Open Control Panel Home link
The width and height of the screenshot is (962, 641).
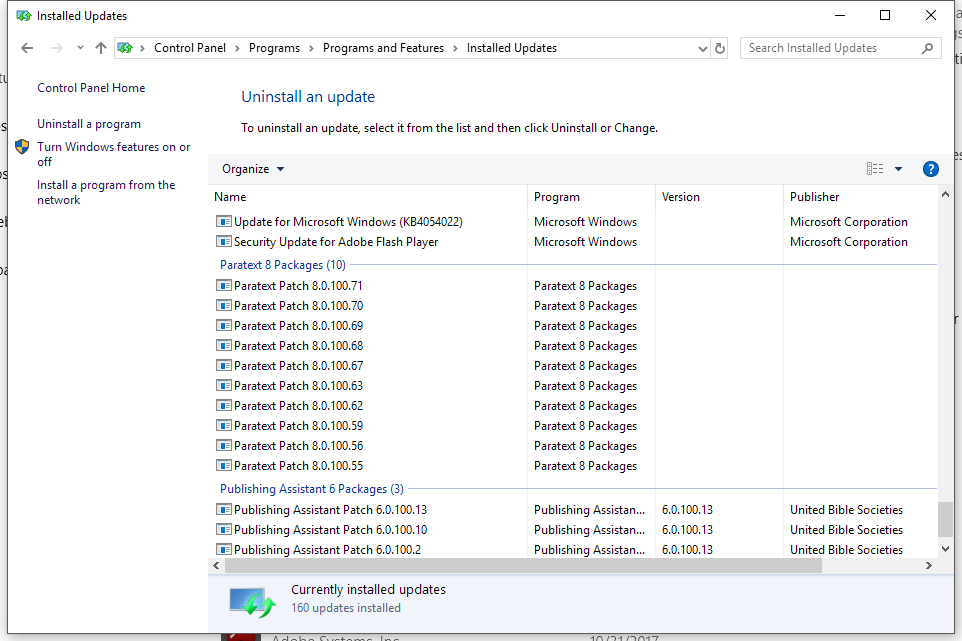[91, 88]
